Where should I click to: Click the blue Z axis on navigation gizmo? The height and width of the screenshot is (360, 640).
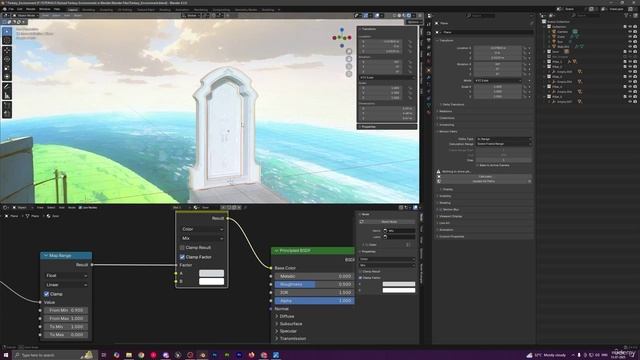coord(342,29)
